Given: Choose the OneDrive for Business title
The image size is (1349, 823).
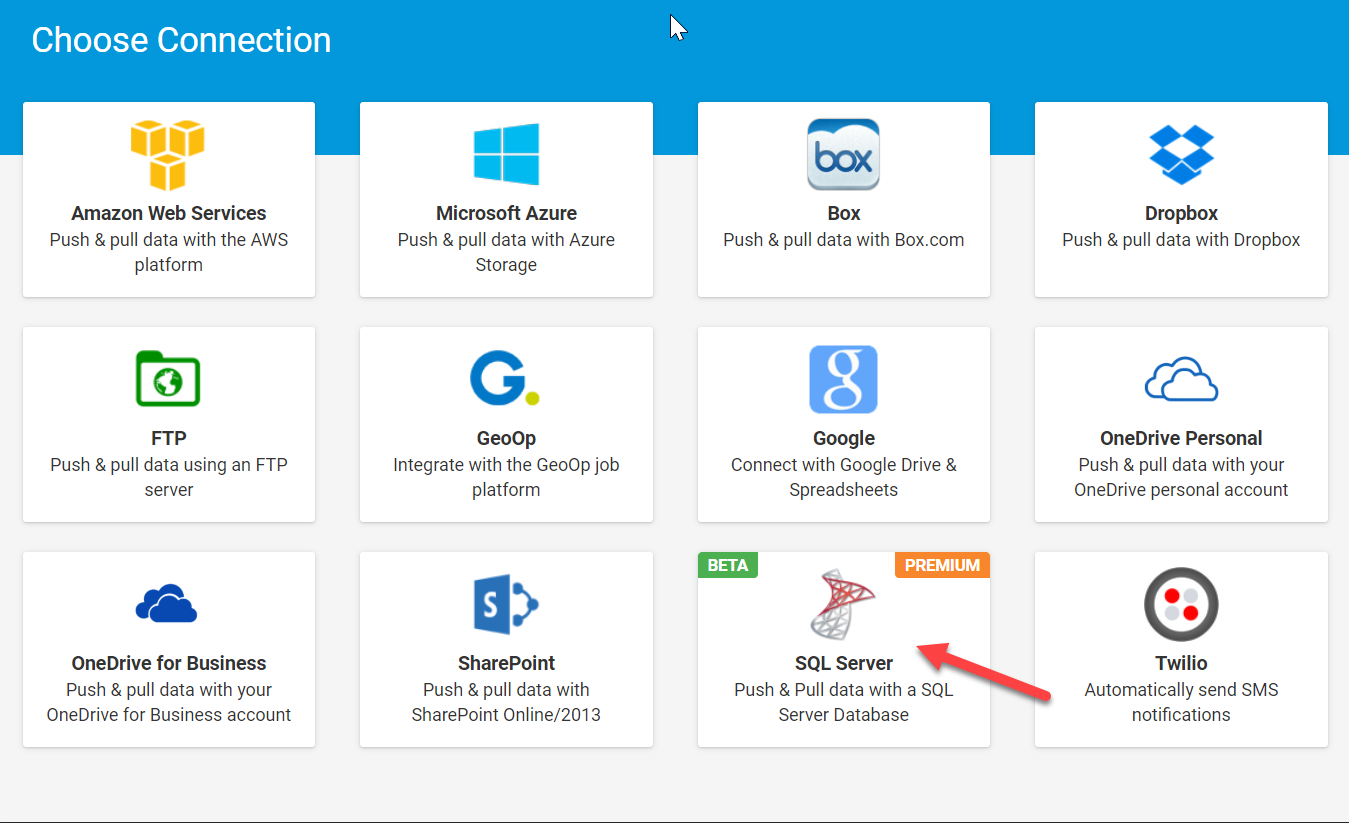Looking at the screenshot, I should [169, 663].
